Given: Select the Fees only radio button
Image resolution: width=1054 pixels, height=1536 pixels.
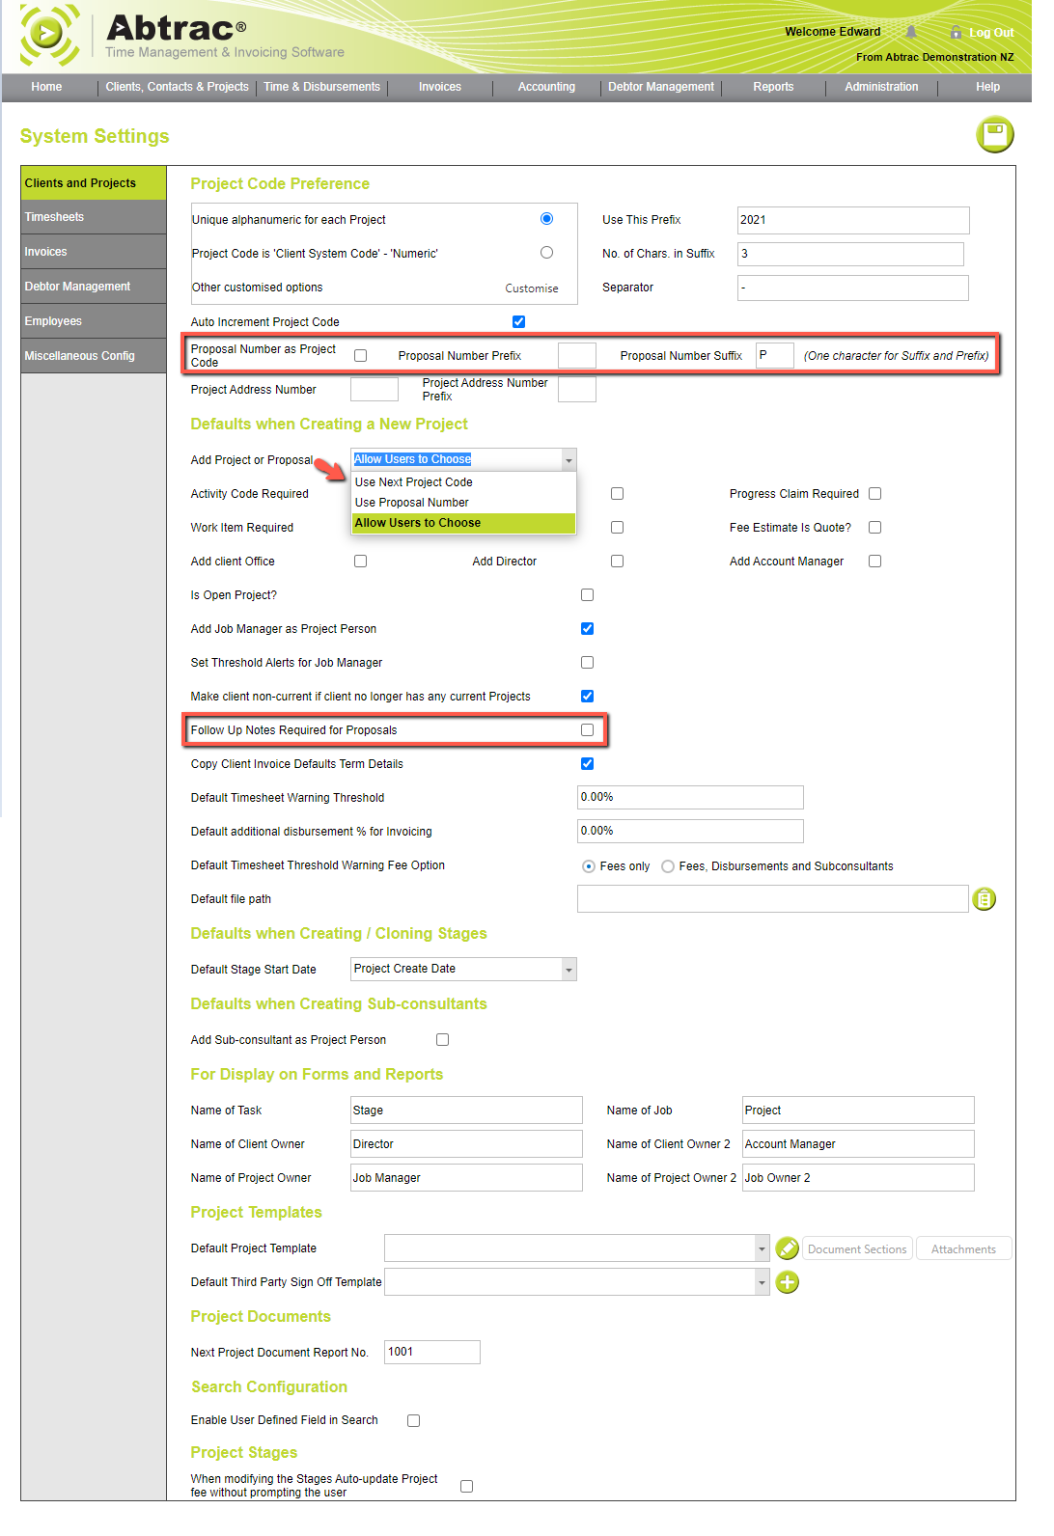Looking at the screenshot, I should [x=587, y=866].
